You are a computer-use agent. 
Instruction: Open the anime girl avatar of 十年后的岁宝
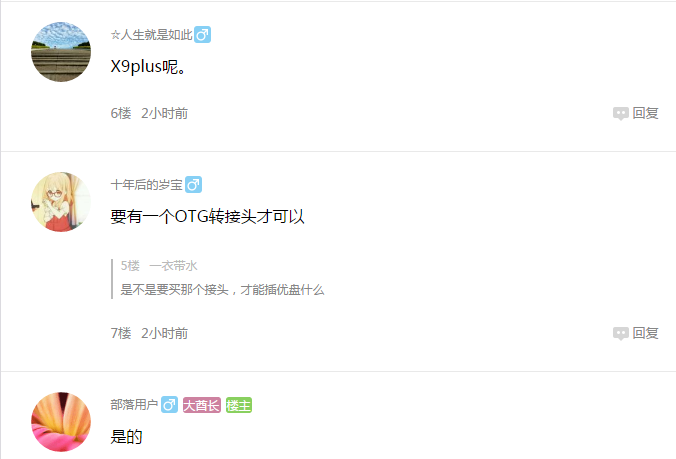pos(61,202)
